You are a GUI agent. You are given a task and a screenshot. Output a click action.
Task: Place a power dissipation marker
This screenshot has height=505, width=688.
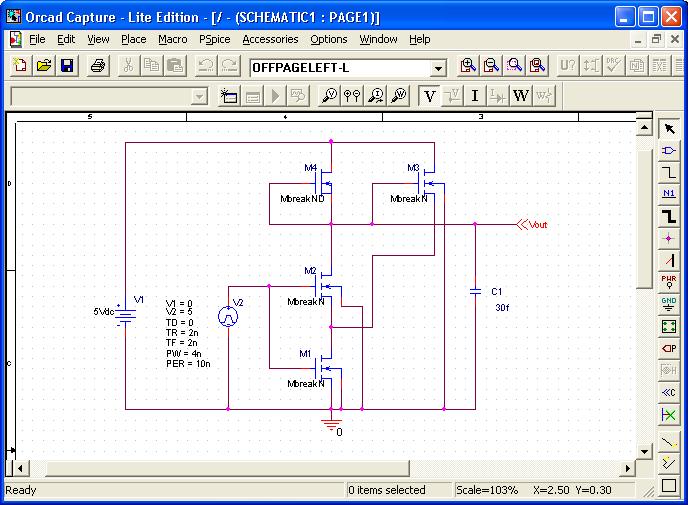pos(399,96)
